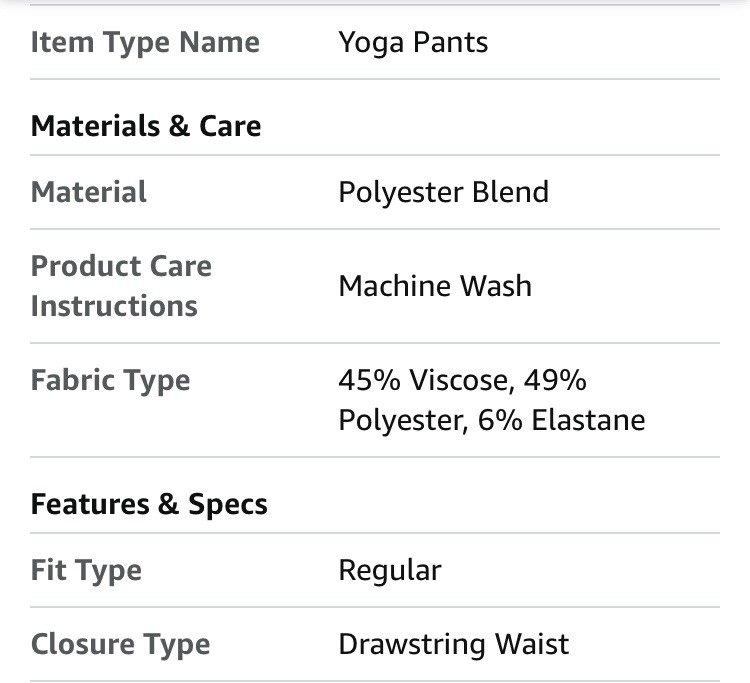Tap the Drawstring Waist value

click(453, 644)
